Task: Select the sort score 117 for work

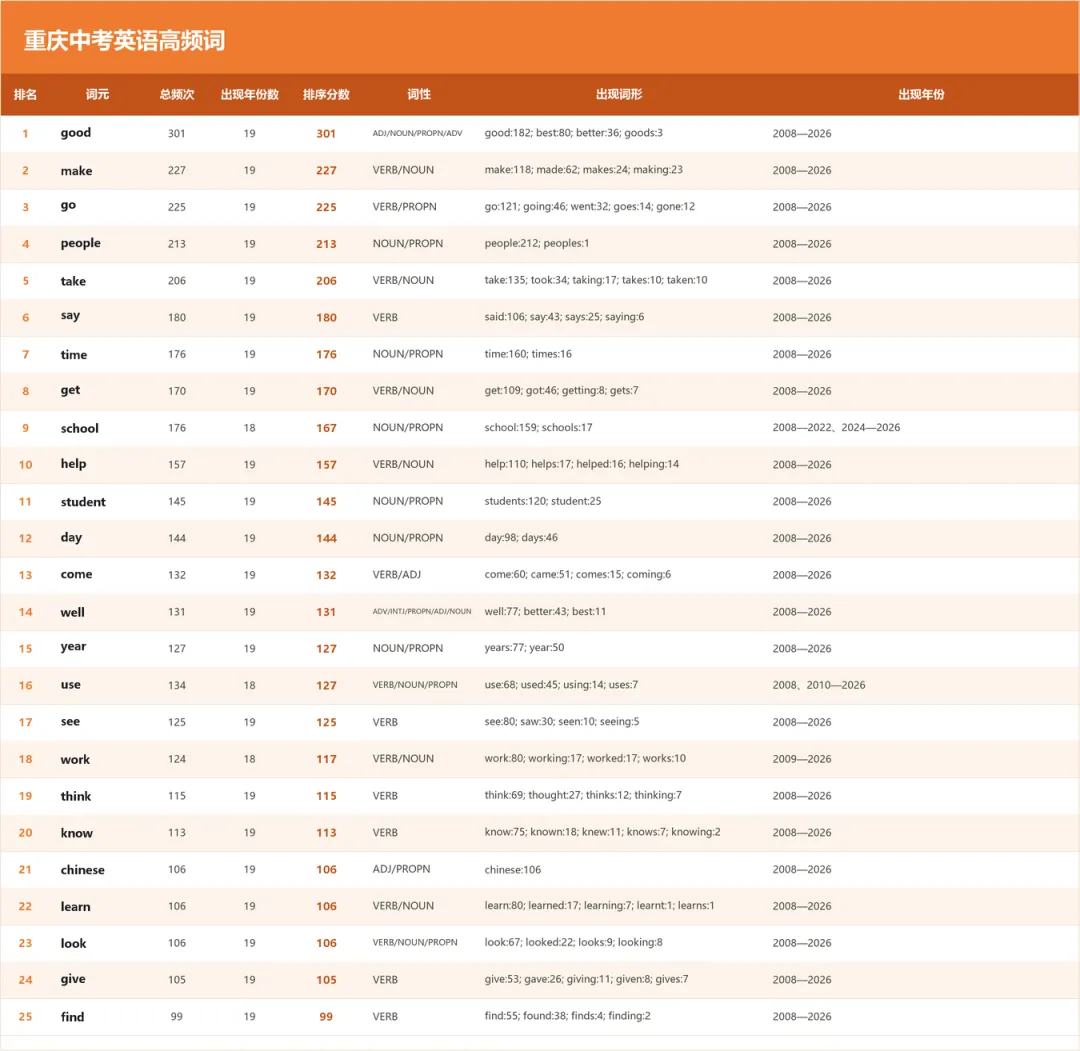Action: [x=326, y=759]
